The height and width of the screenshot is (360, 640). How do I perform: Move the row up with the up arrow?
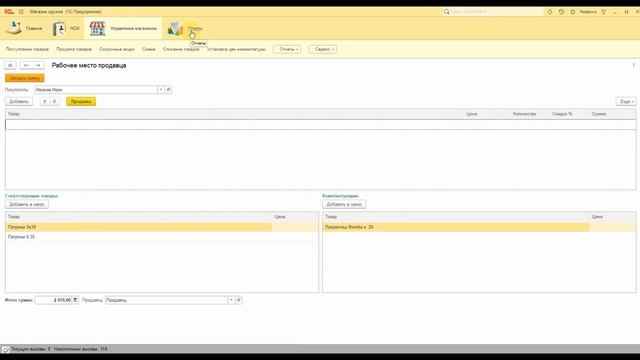pyautogui.click(x=44, y=101)
